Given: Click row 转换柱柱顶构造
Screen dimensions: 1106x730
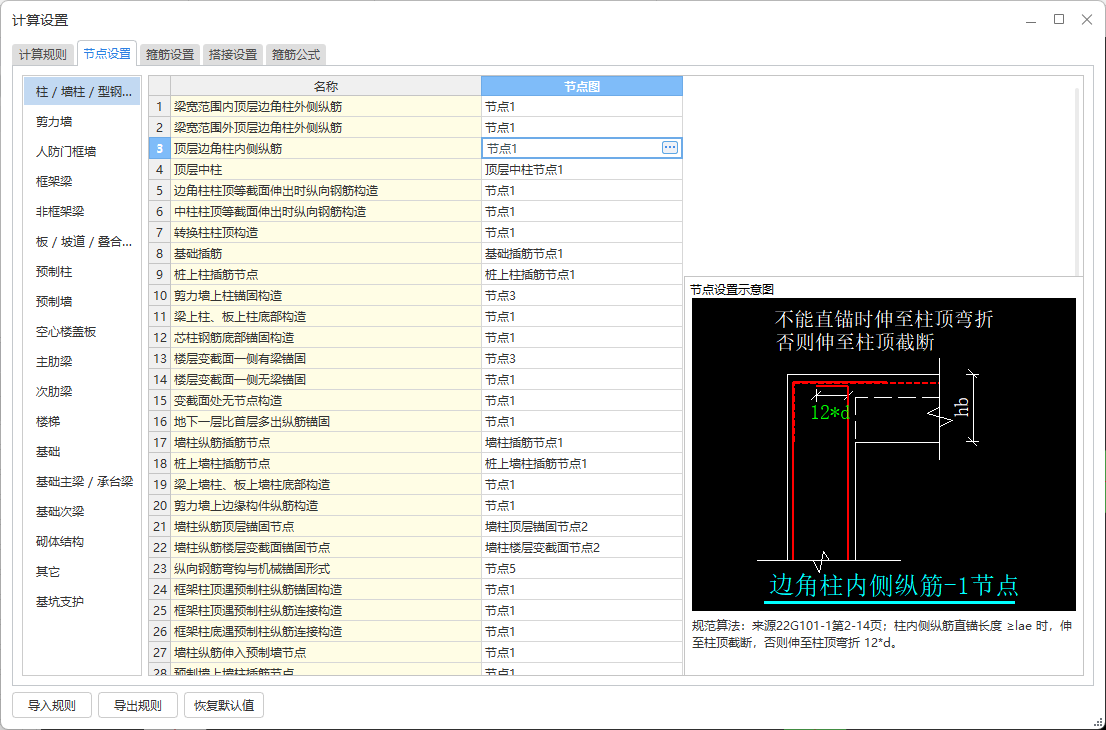Looking at the screenshot, I should 415,233.
